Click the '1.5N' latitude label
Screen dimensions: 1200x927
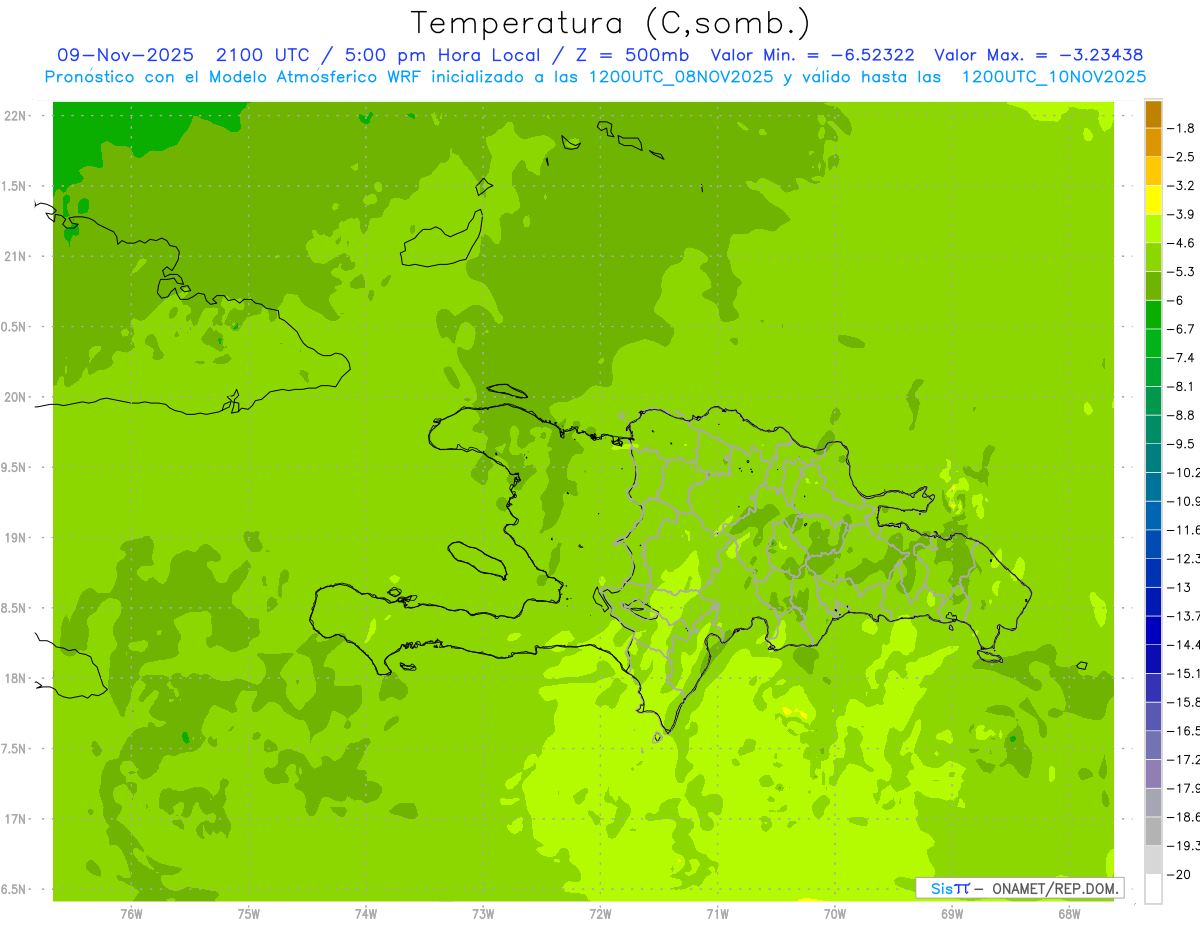(14, 186)
